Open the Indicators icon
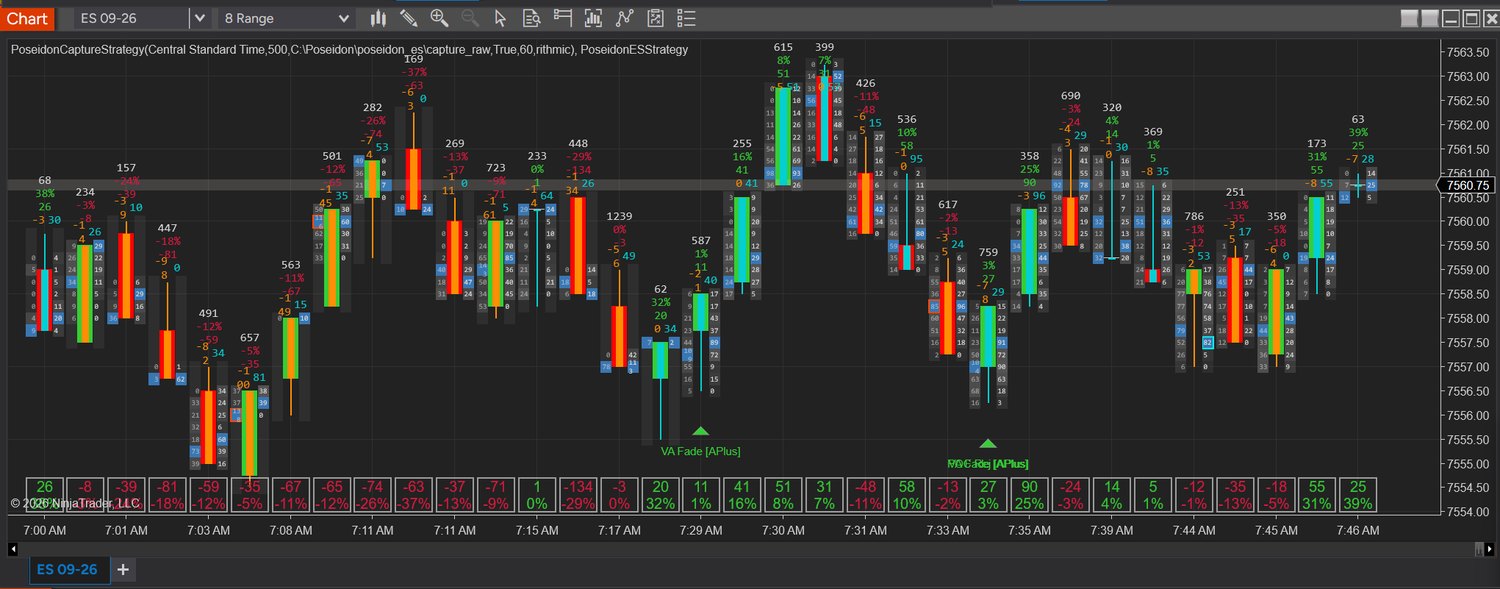Image resolution: width=1500 pixels, height=589 pixels. tap(625, 18)
